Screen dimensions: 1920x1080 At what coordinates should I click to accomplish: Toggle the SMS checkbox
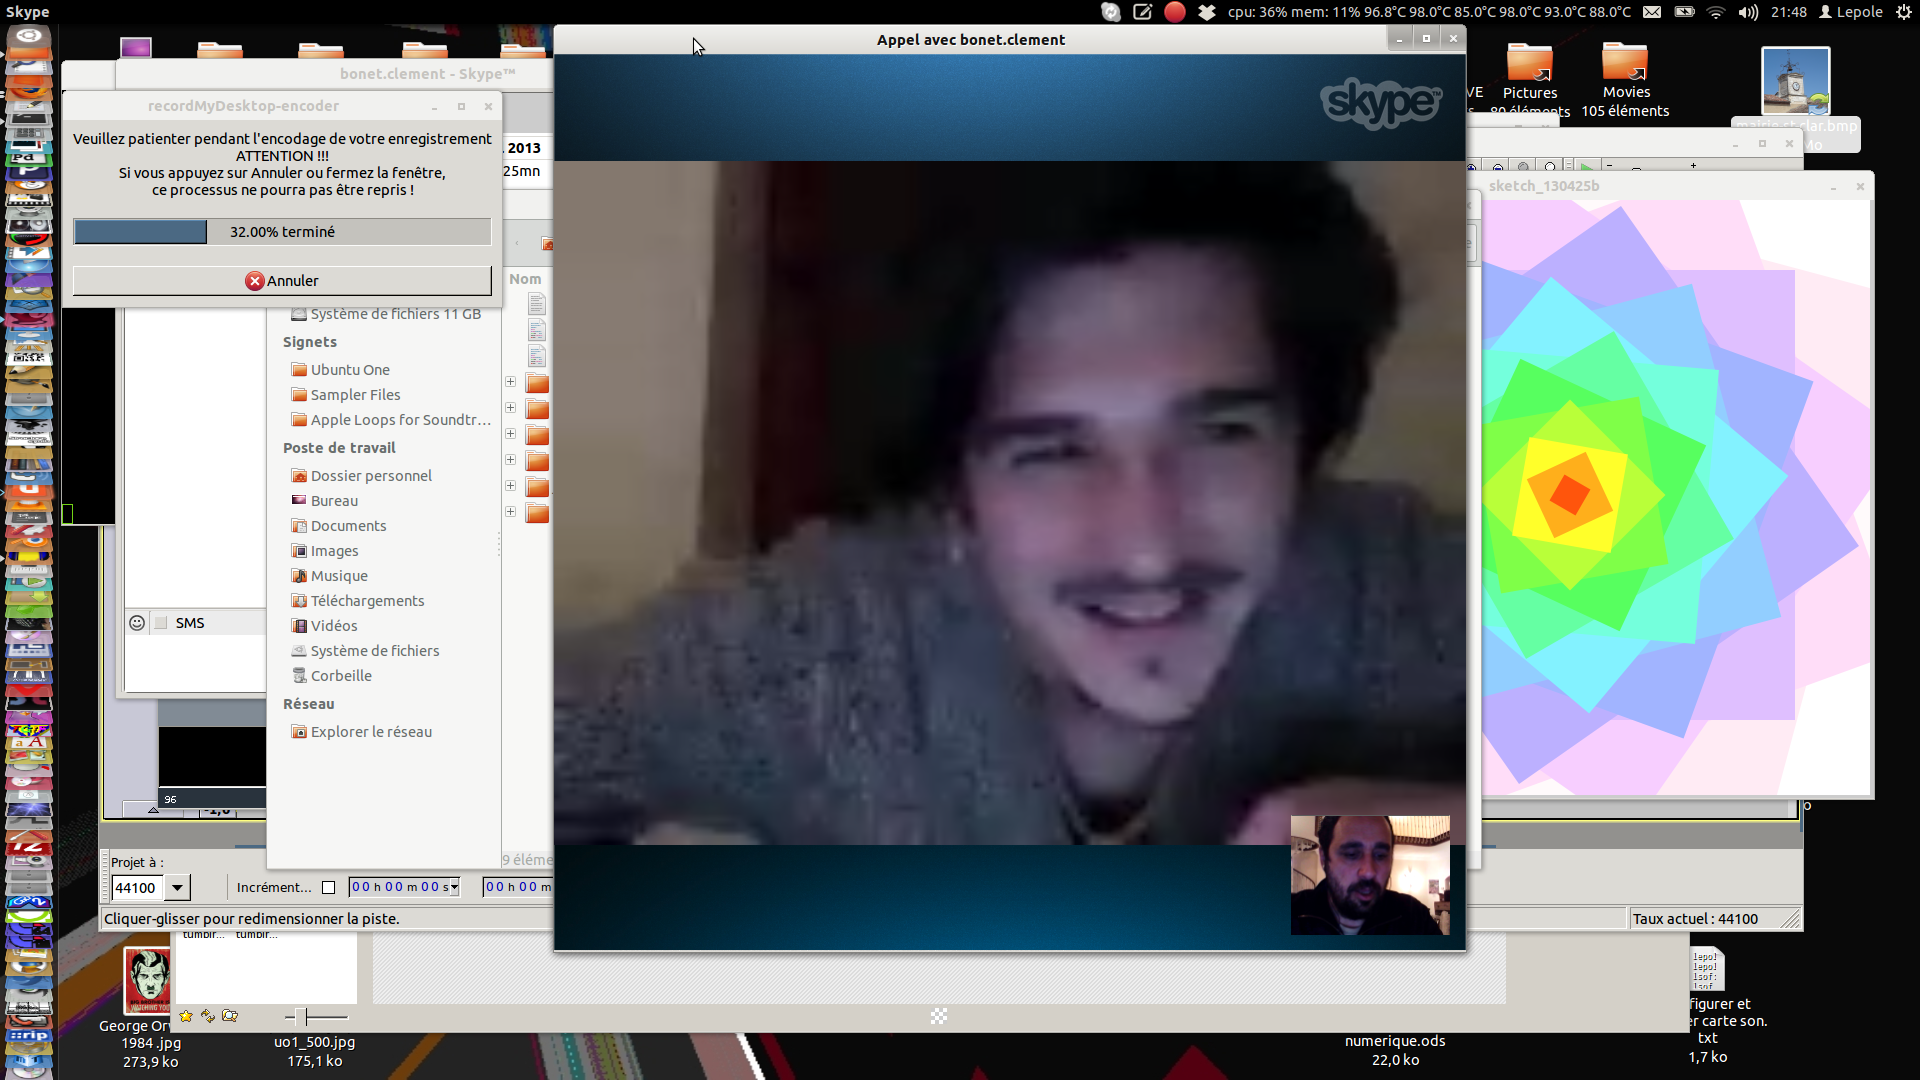click(x=161, y=623)
